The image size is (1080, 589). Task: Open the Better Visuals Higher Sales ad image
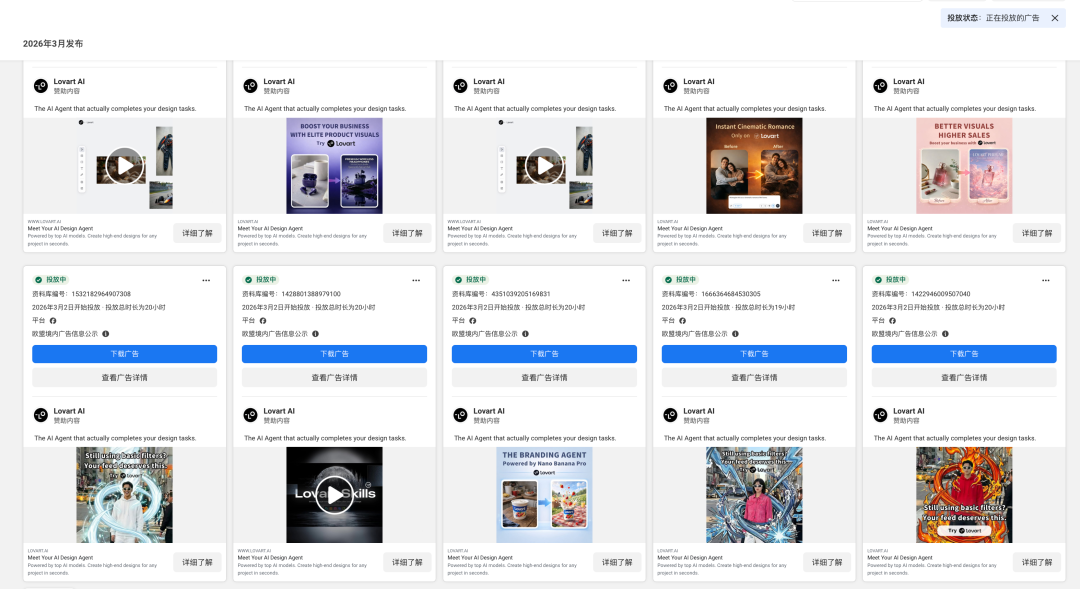coord(964,166)
